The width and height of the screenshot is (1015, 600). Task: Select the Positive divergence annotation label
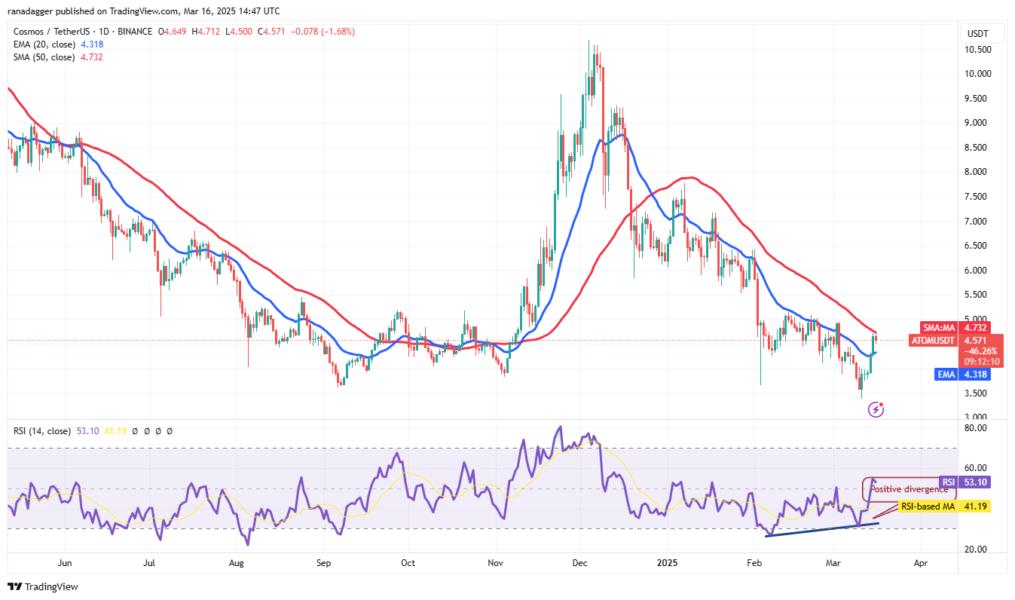908,489
